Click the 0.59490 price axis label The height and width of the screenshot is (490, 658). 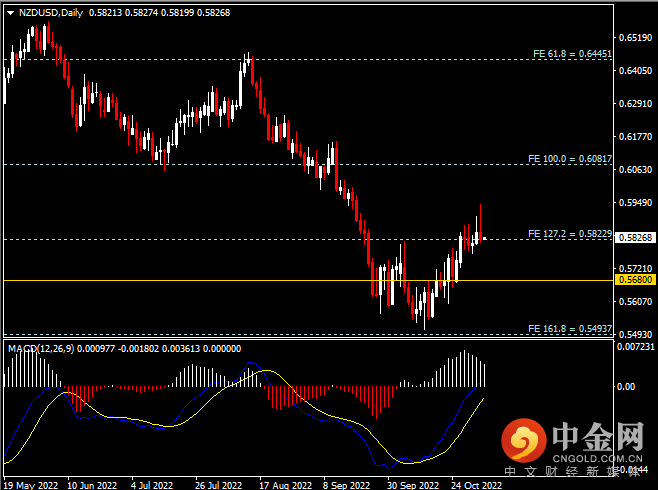635,203
